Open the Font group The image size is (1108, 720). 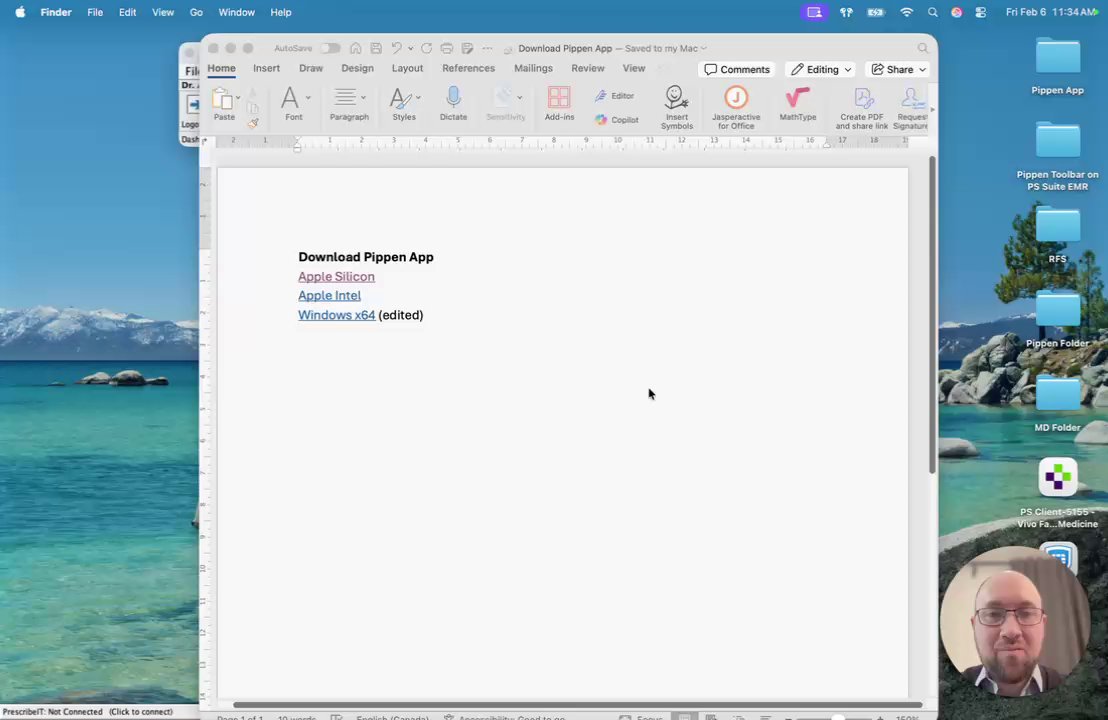pyautogui.click(x=293, y=104)
